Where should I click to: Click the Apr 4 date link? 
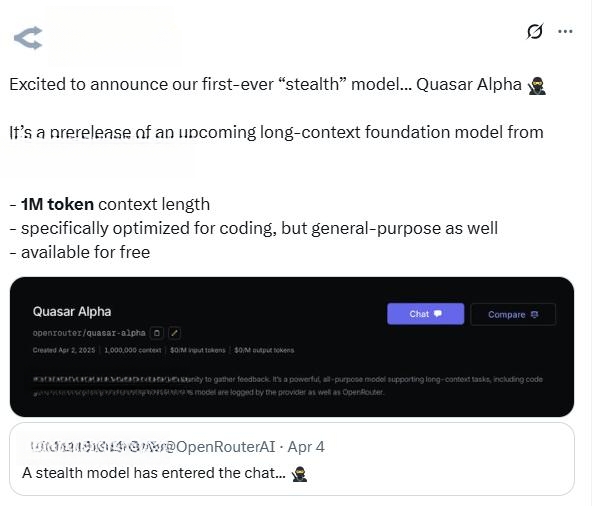(306, 447)
